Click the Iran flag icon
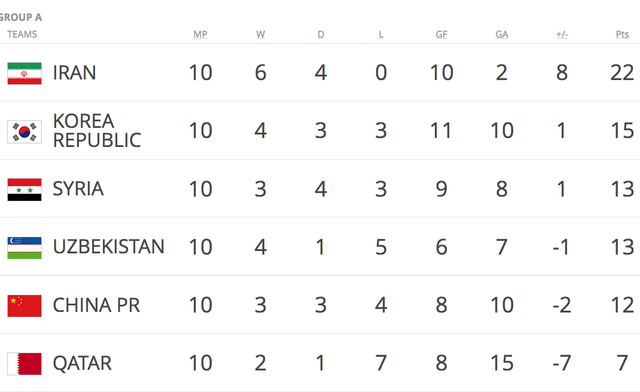The width and height of the screenshot is (640, 392). coord(24,73)
